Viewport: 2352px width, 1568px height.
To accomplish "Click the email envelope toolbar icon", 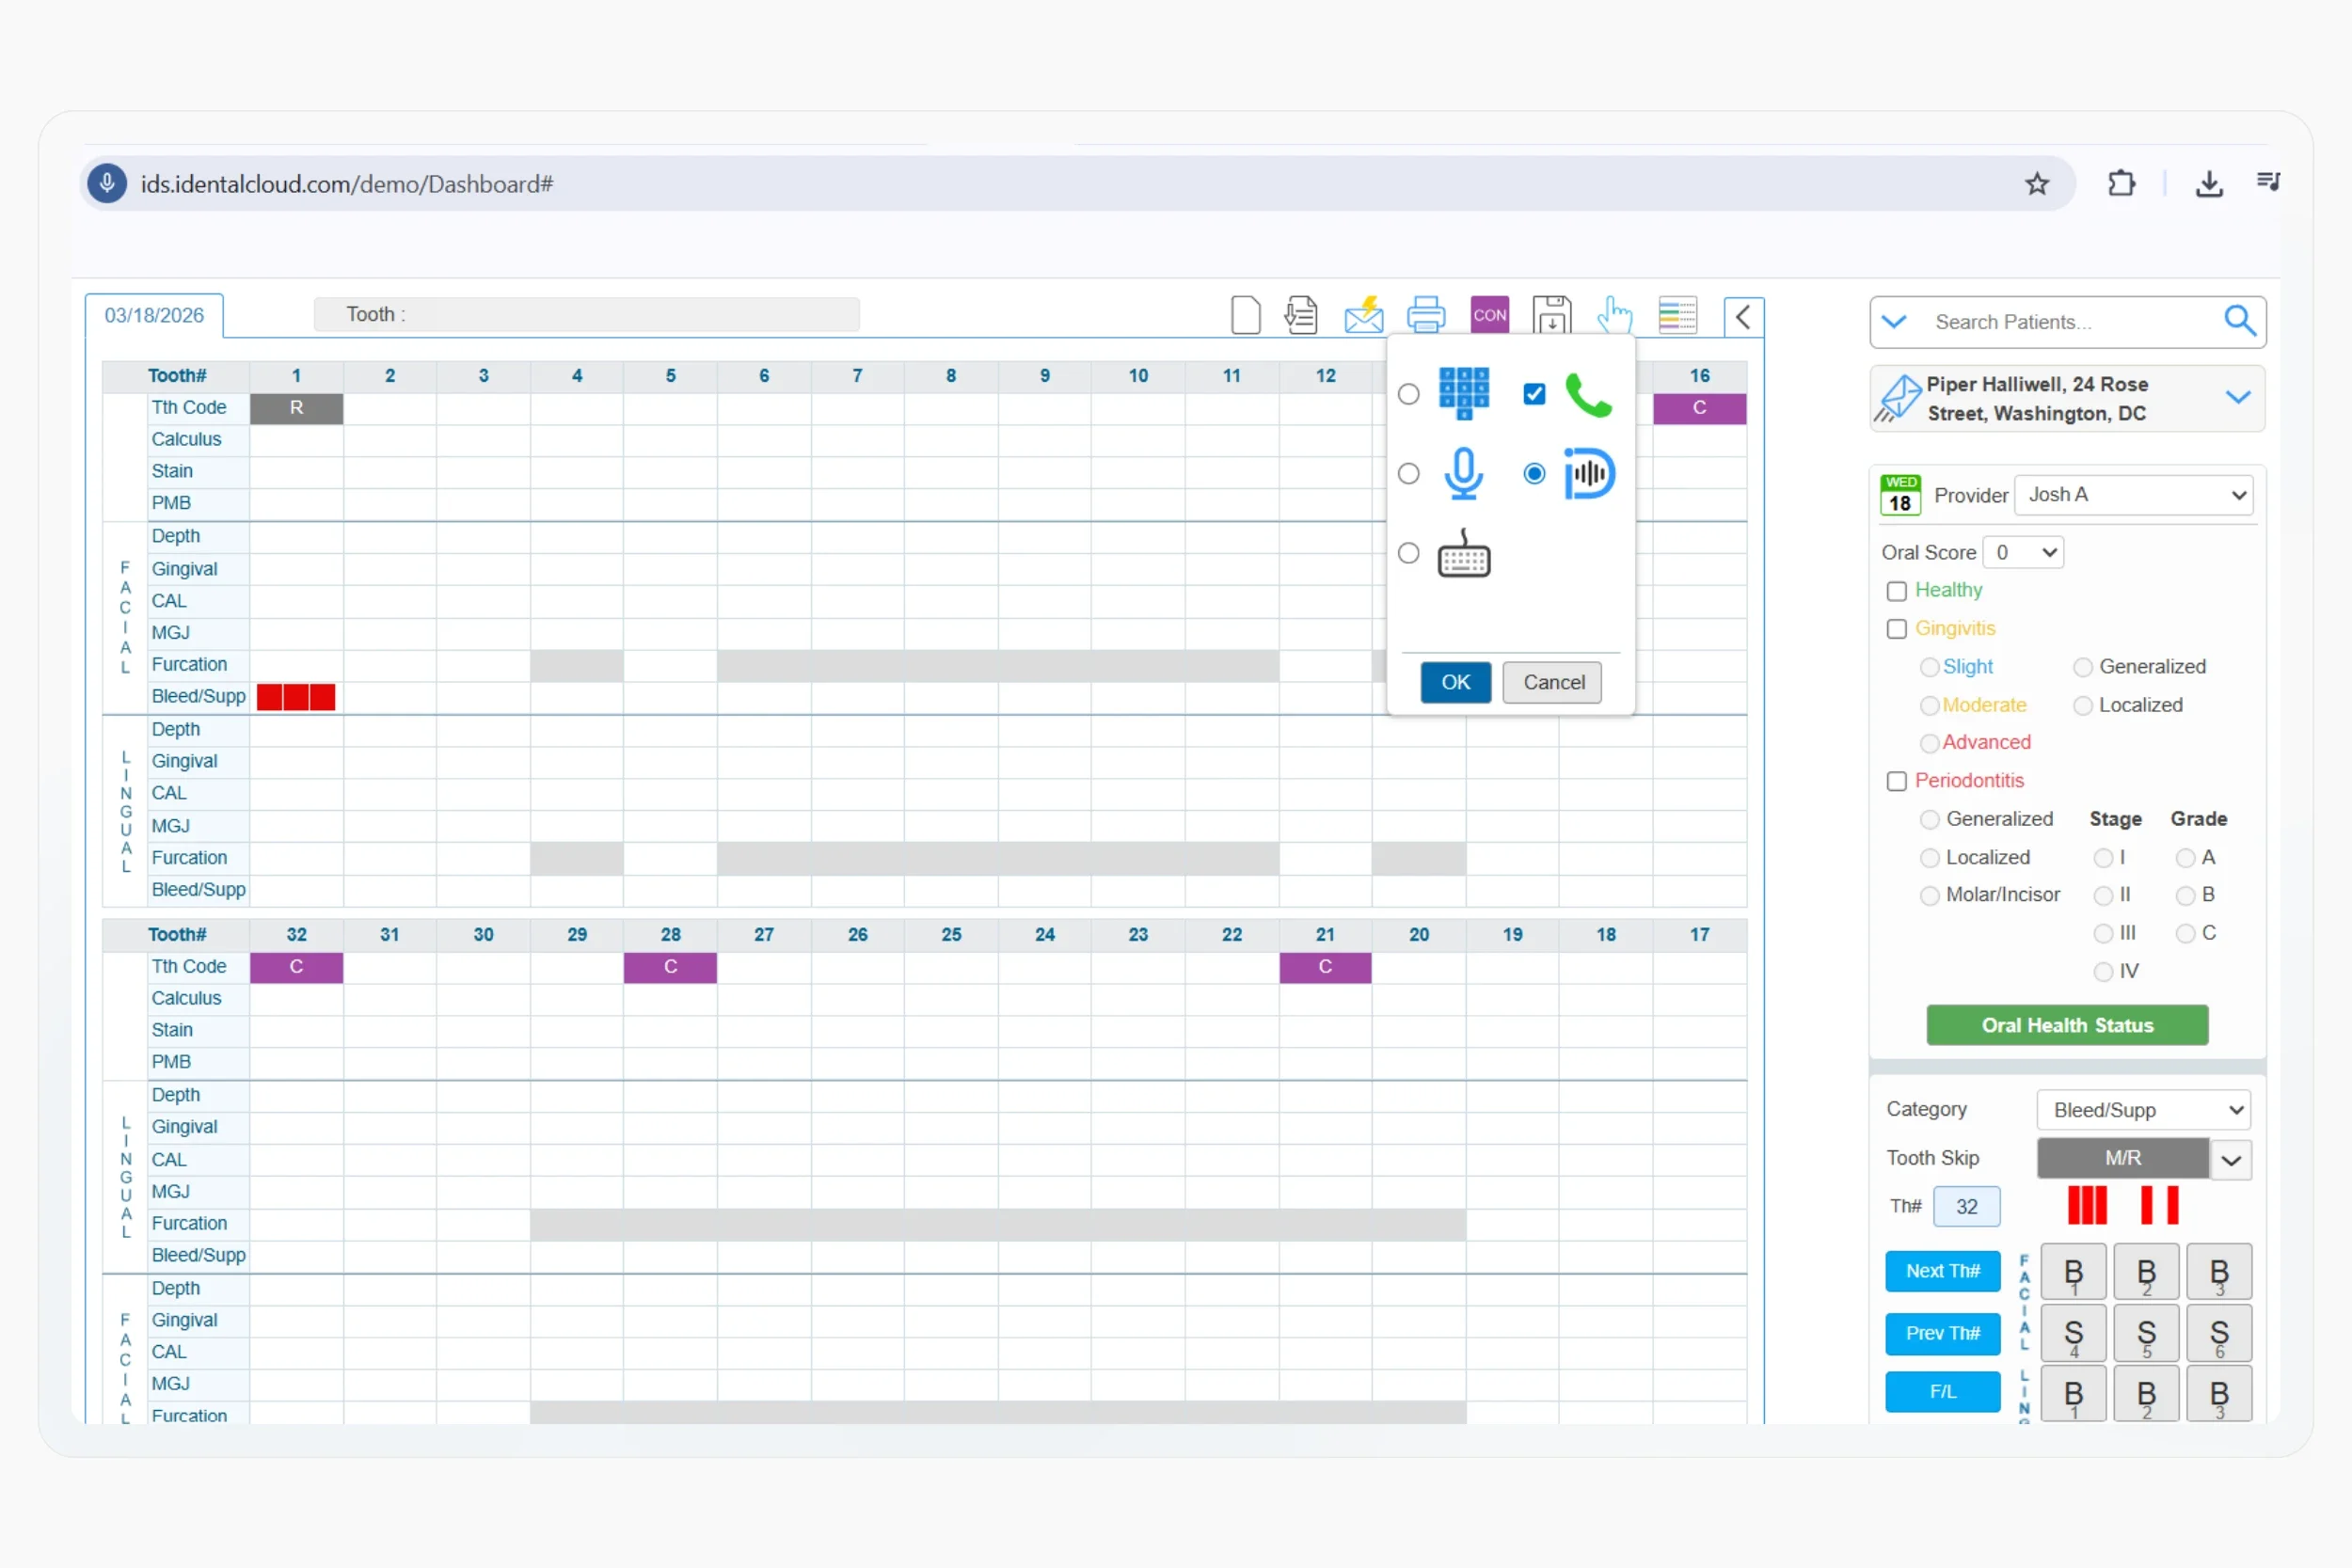I will 1363,316.
